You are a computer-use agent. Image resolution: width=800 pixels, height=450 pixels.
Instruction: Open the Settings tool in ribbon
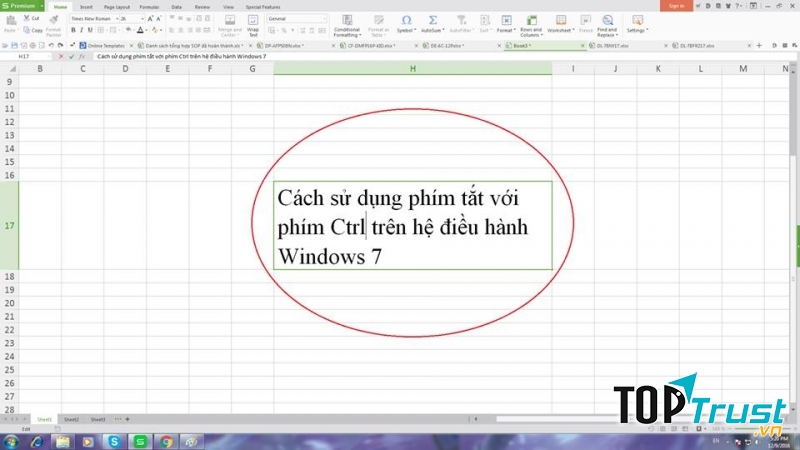click(637, 23)
